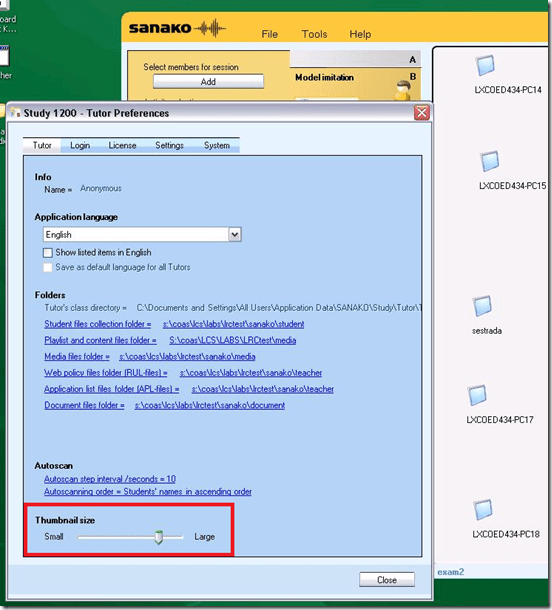Open Application list files folder (APL-files) link
This screenshot has width=552, height=610.
pos(112,389)
